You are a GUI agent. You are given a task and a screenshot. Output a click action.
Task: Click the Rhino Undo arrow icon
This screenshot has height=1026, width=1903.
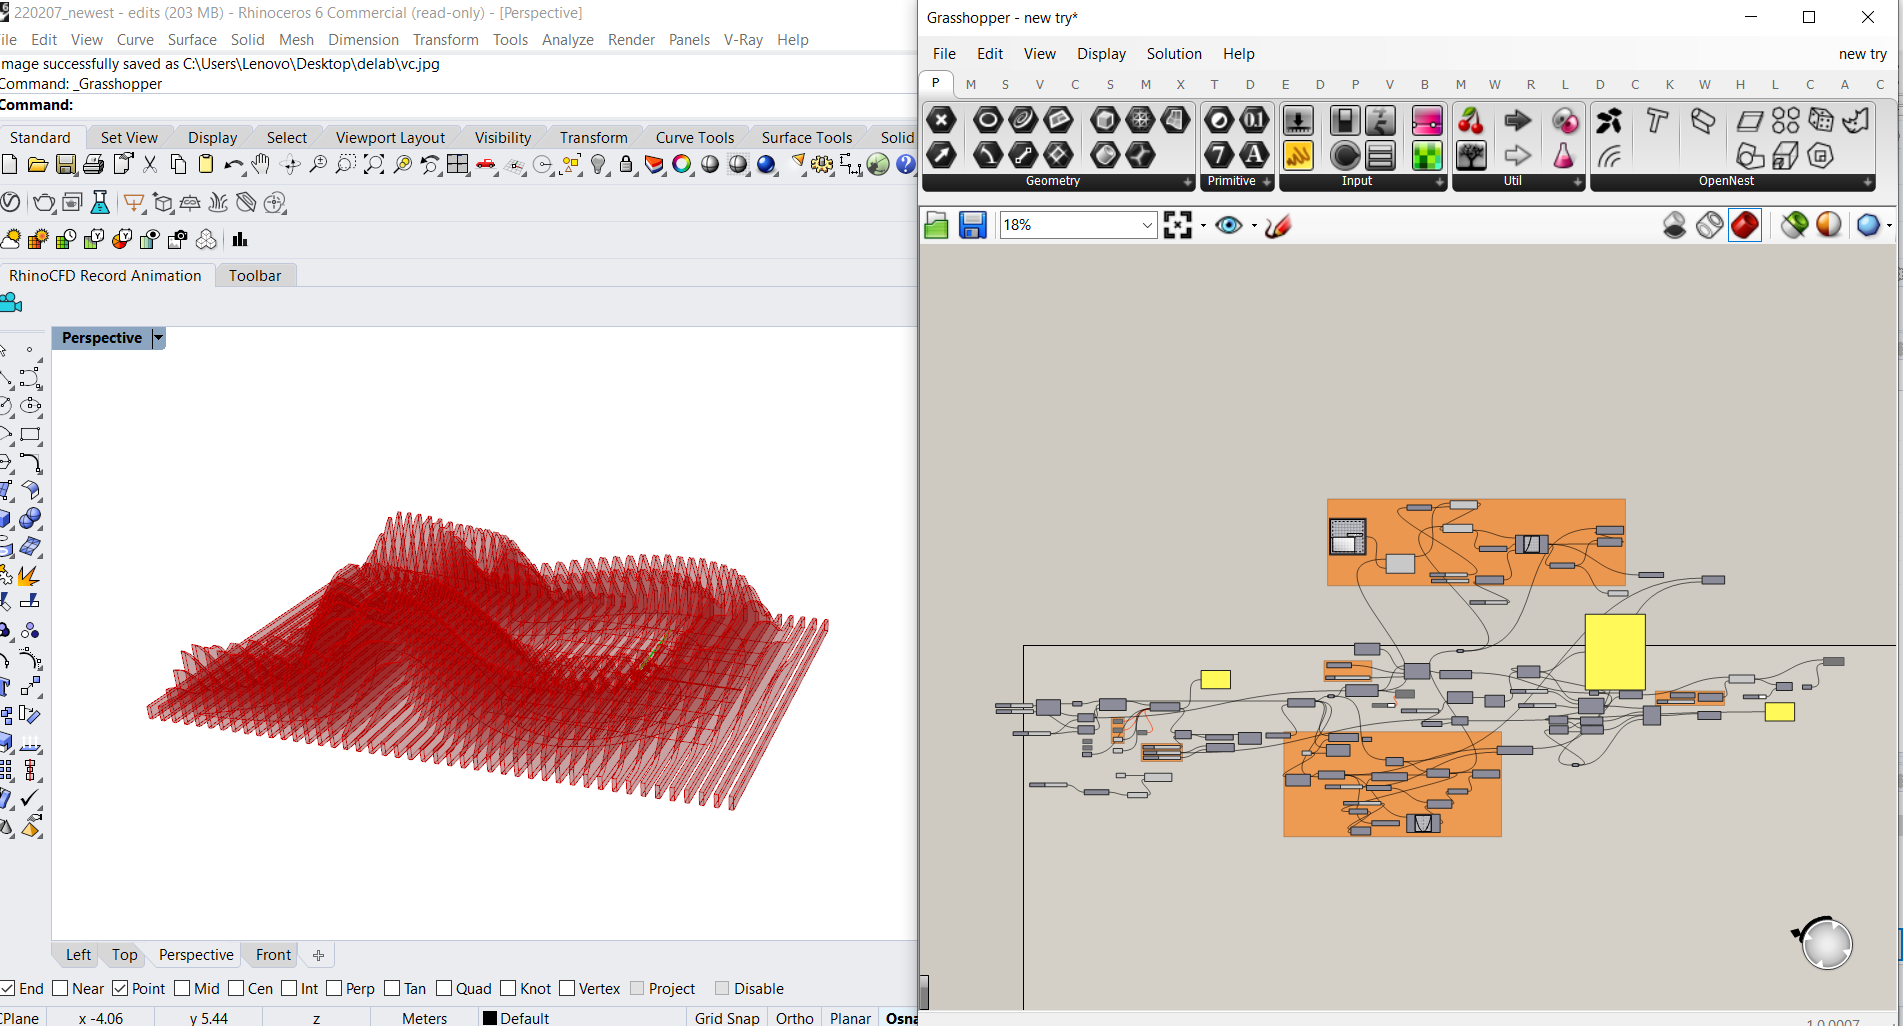233,165
